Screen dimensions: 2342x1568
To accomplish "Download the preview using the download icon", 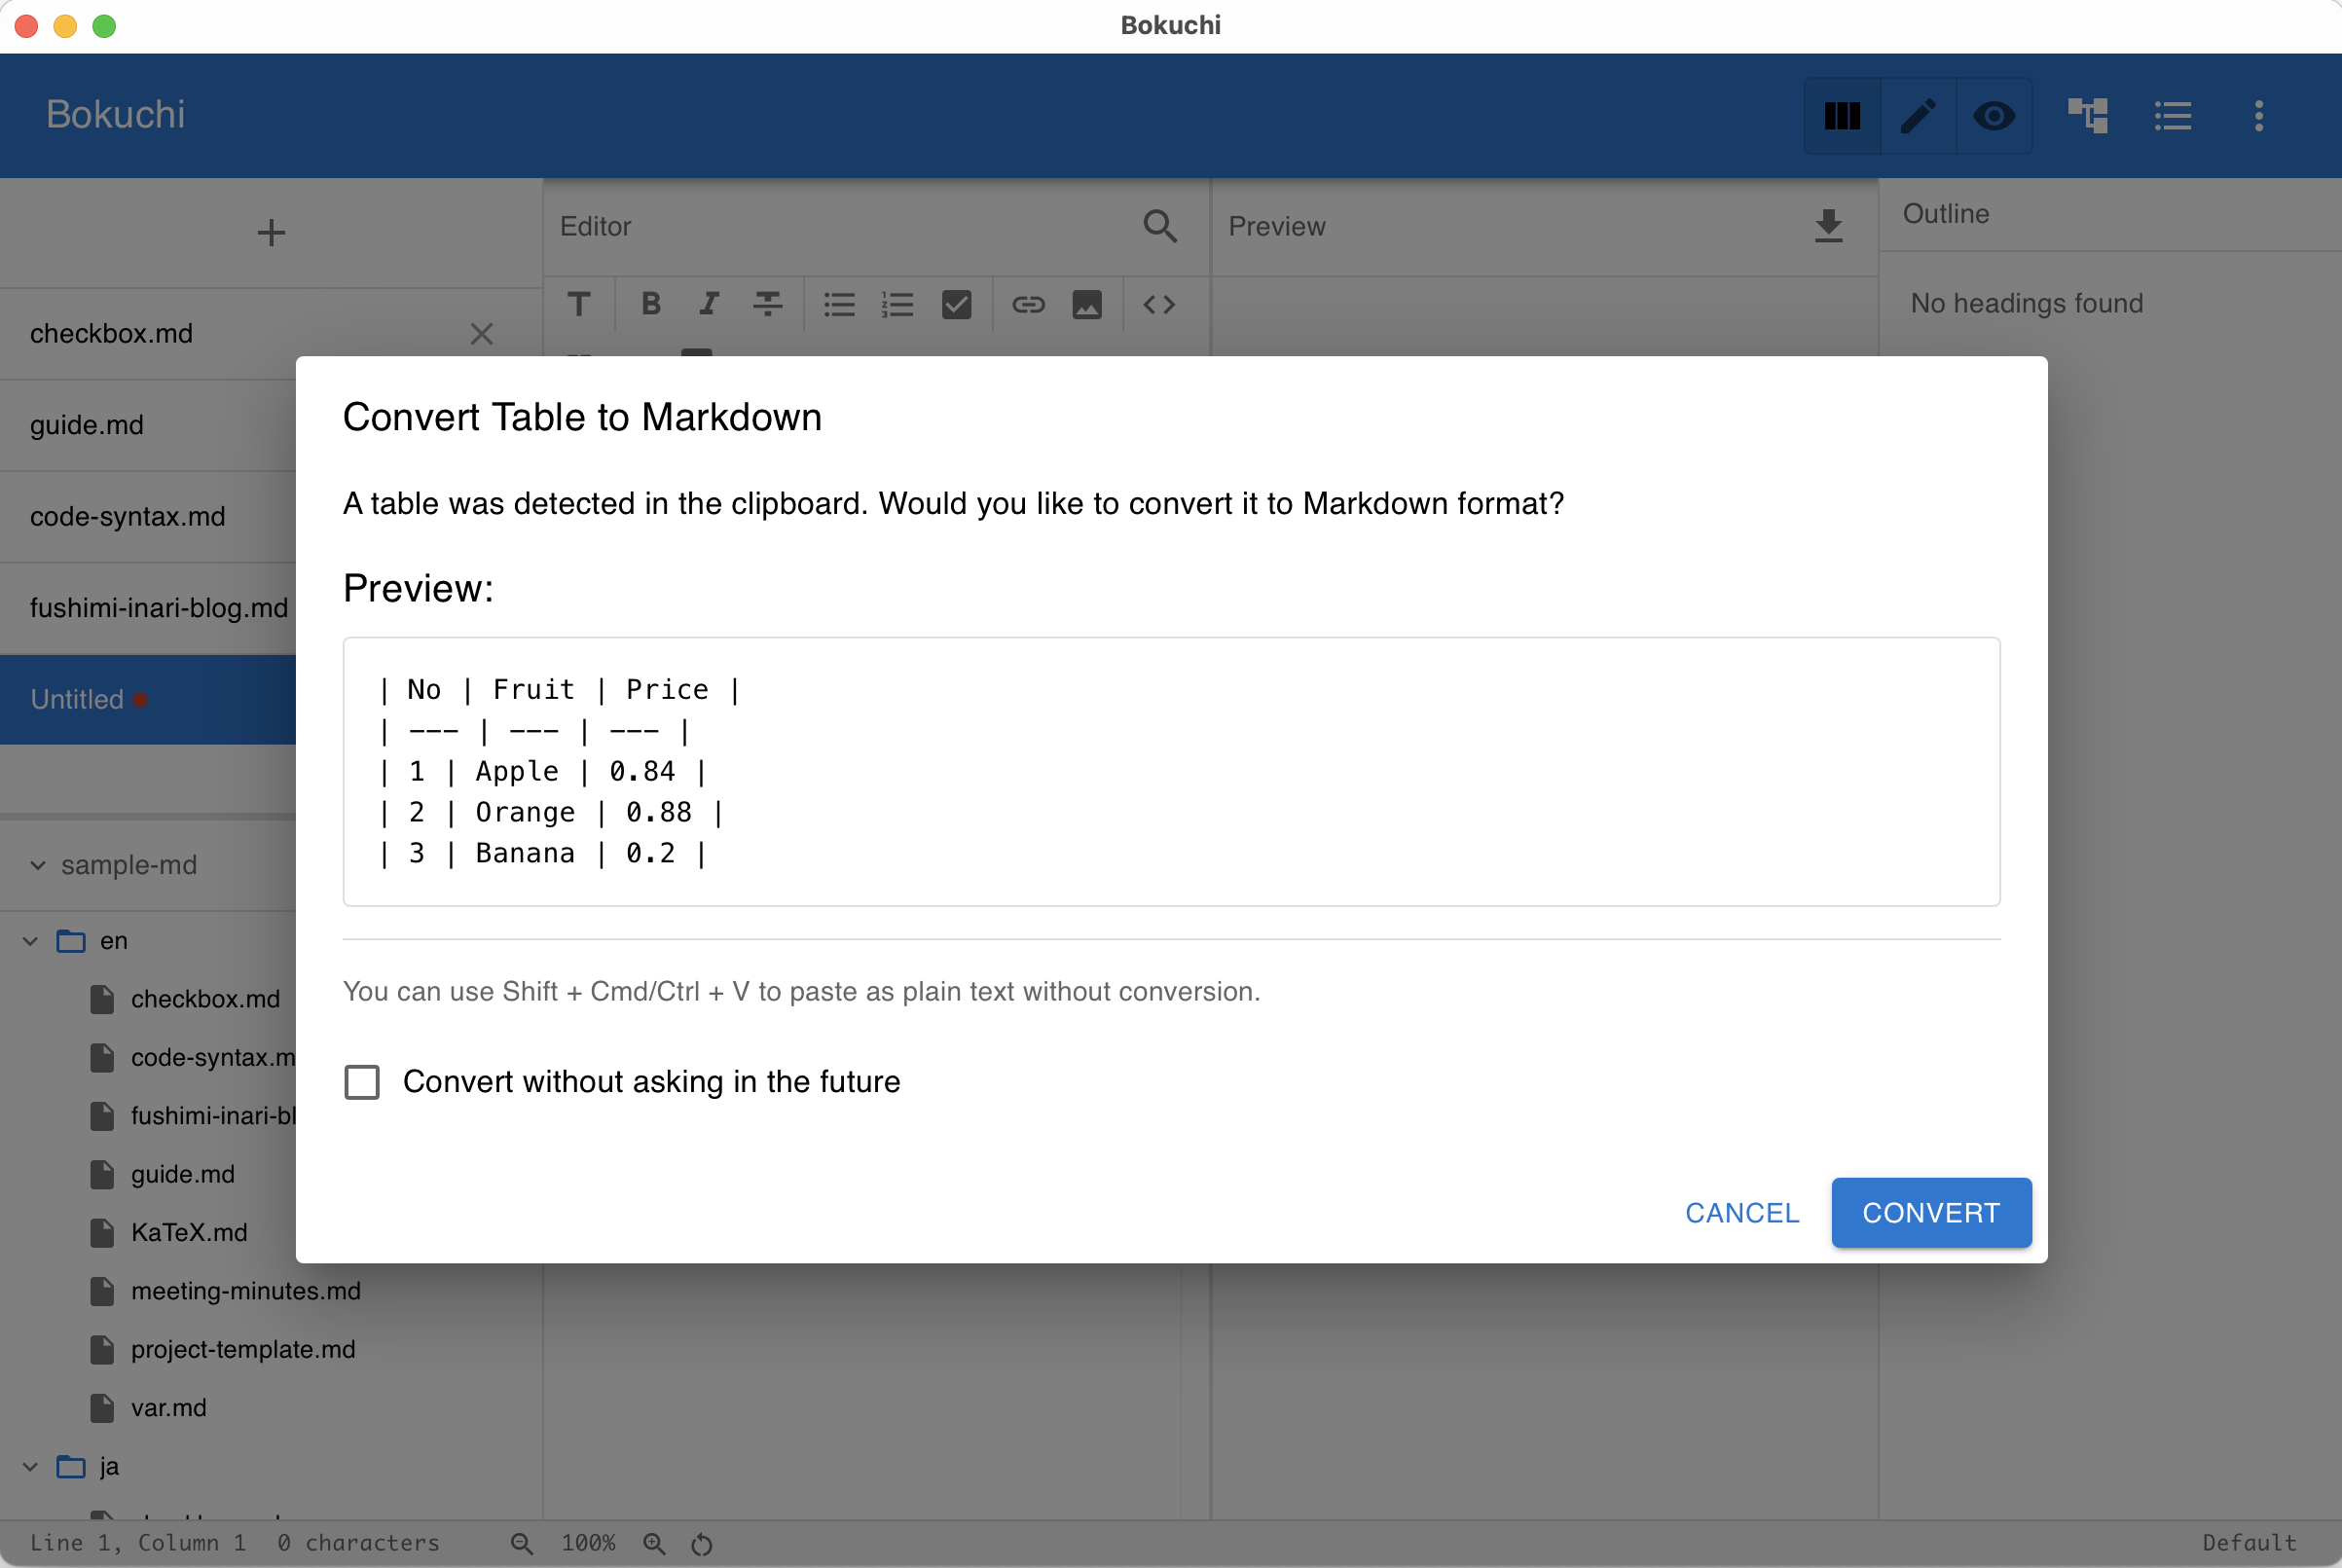I will pos(1829,227).
